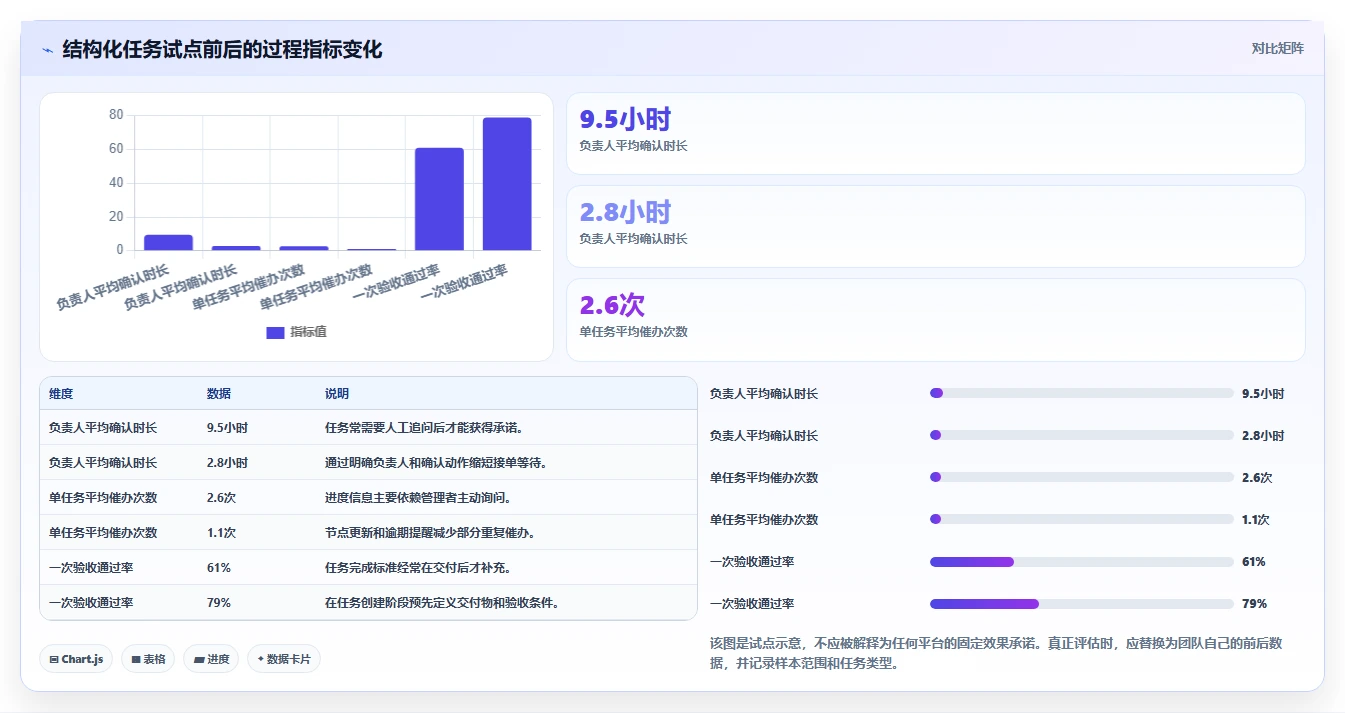The width and height of the screenshot is (1345, 713).
Task: Select the 表格 tag chip
Action: point(148,659)
